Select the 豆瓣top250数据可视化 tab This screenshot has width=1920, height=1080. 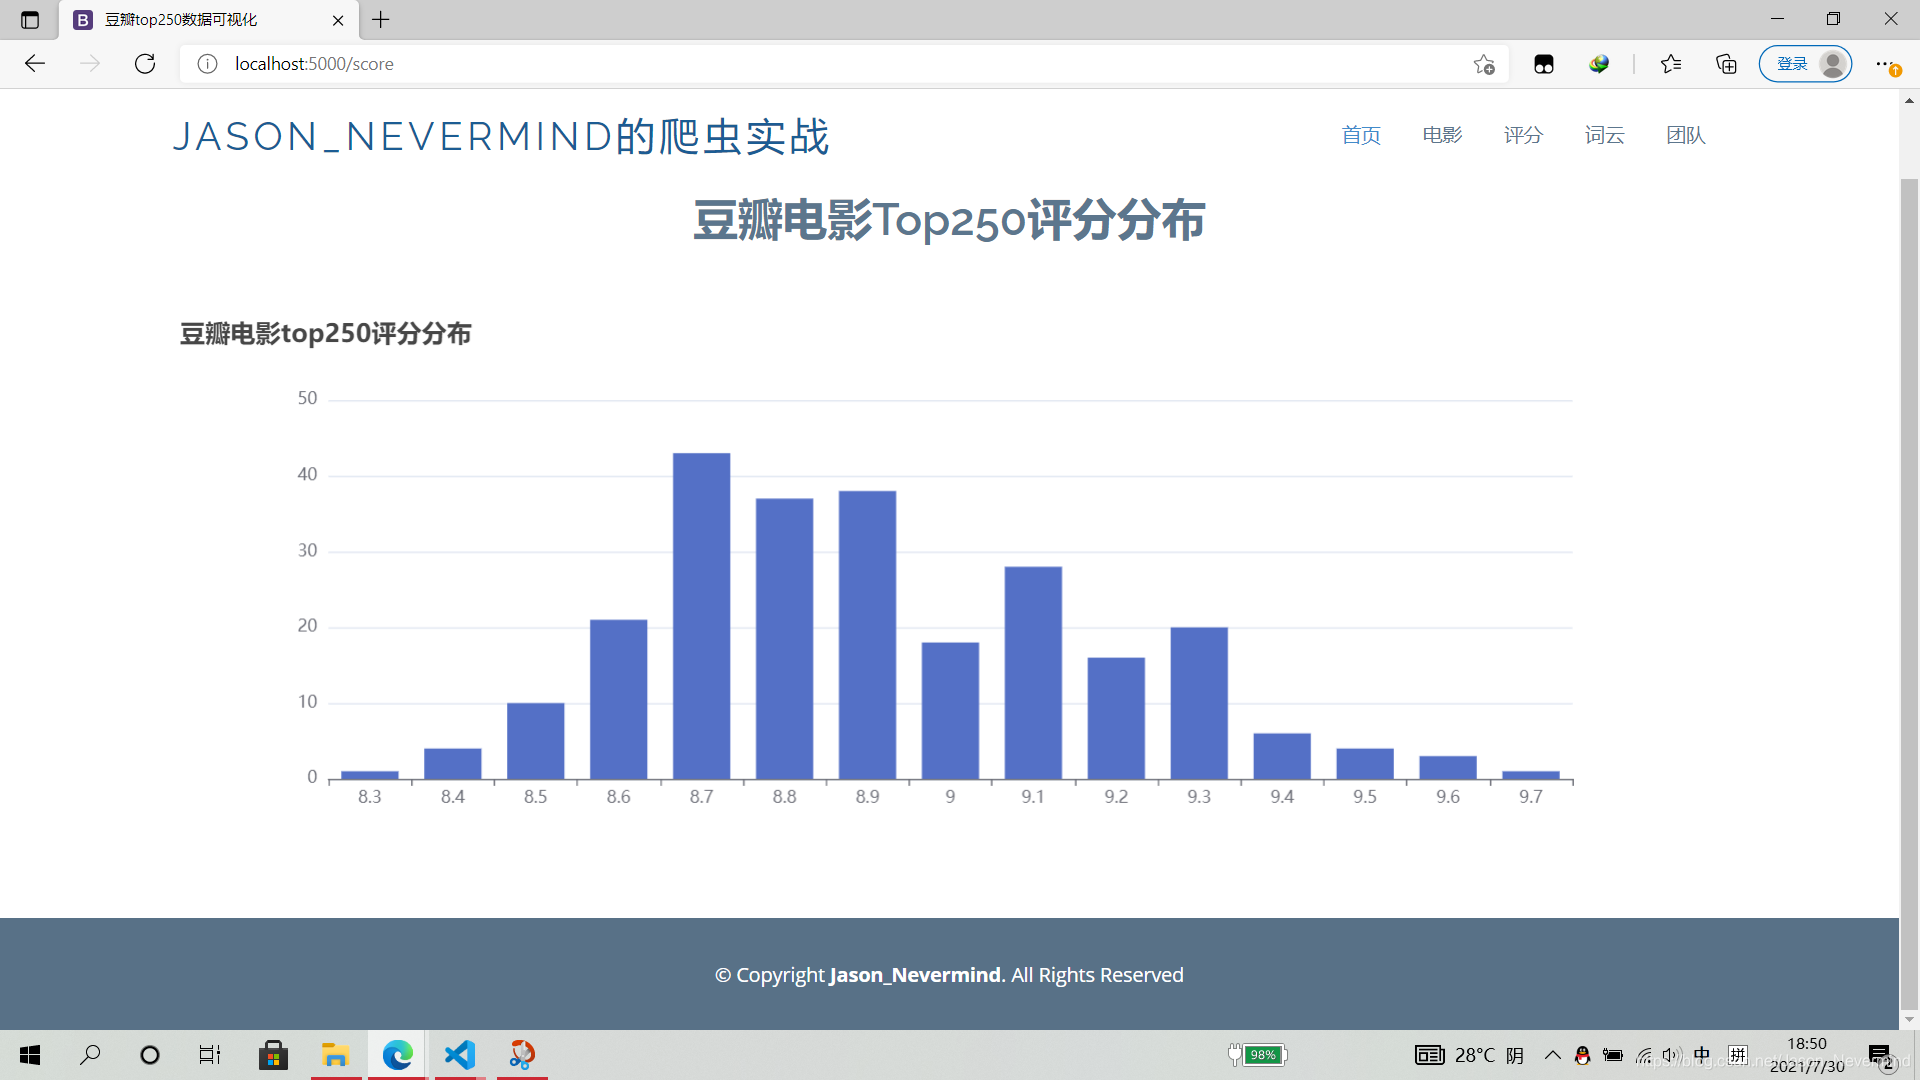click(210, 20)
